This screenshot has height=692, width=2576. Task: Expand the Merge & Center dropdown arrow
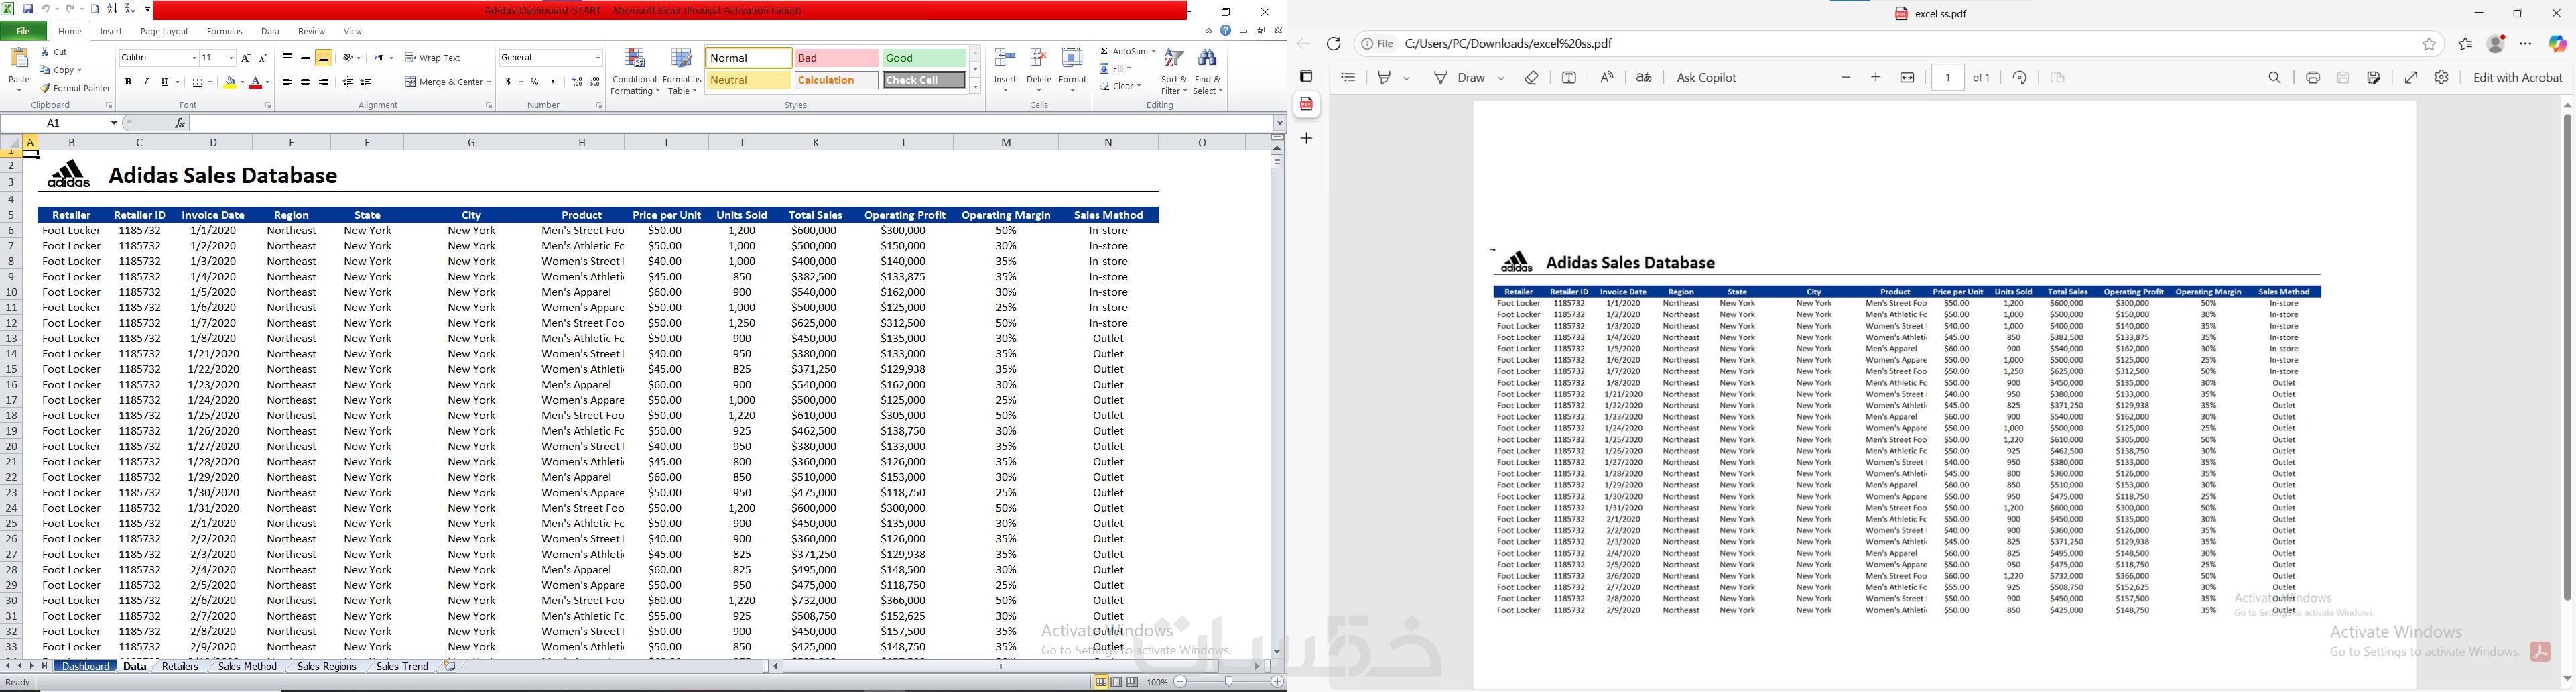488,82
